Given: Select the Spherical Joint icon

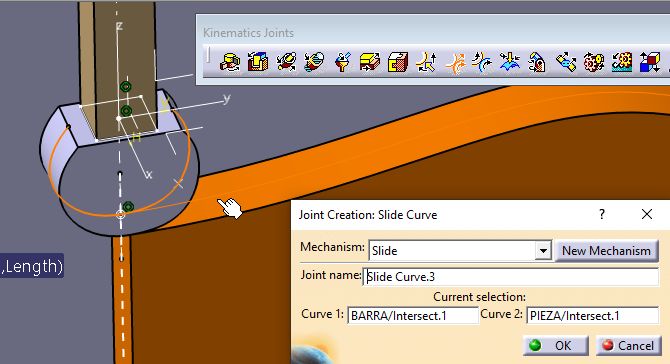Looking at the screenshot, I should tap(342, 62).
